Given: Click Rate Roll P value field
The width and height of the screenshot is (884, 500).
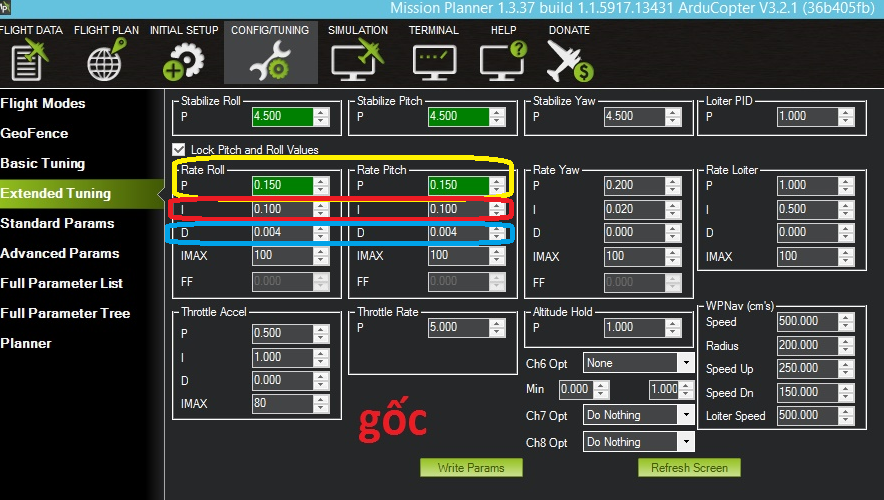Looking at the screenshot, I should (x=282, y=185).
